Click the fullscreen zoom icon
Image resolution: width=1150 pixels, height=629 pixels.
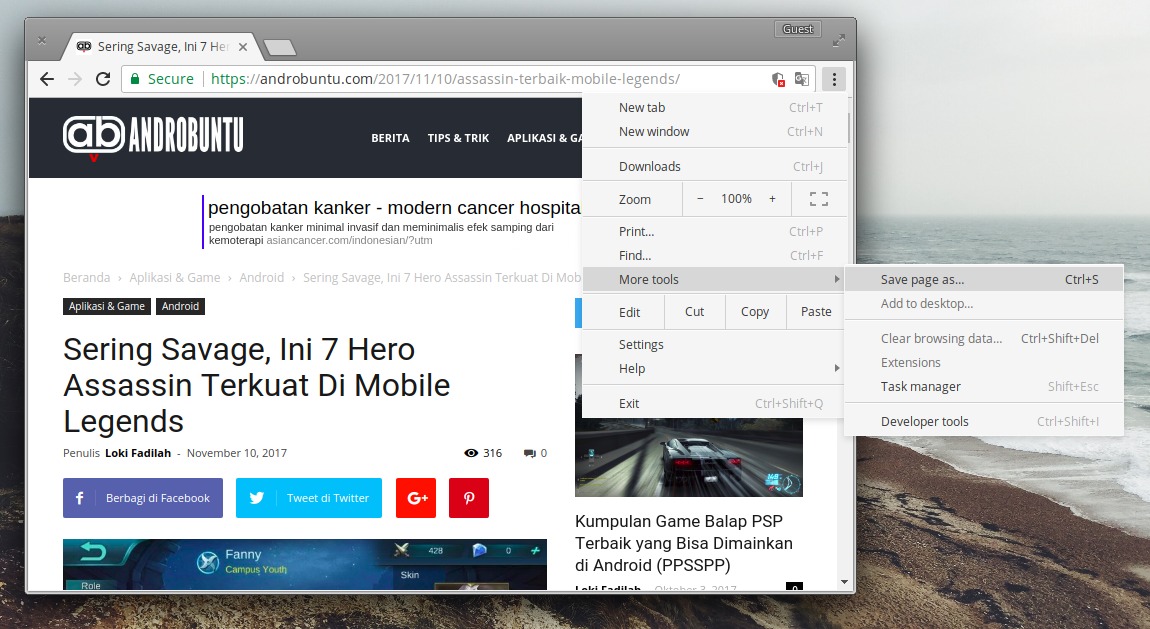[818, 198]
